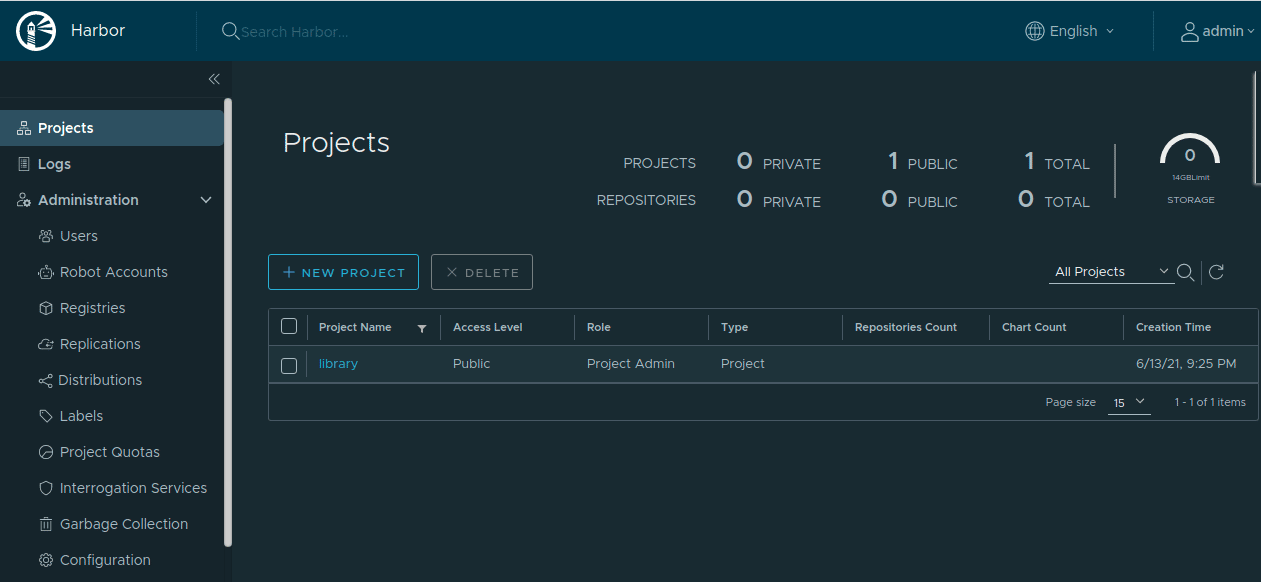Sort by the Role column header
Viewport: 1261px width, 582px height.
(x=598, y=327)
